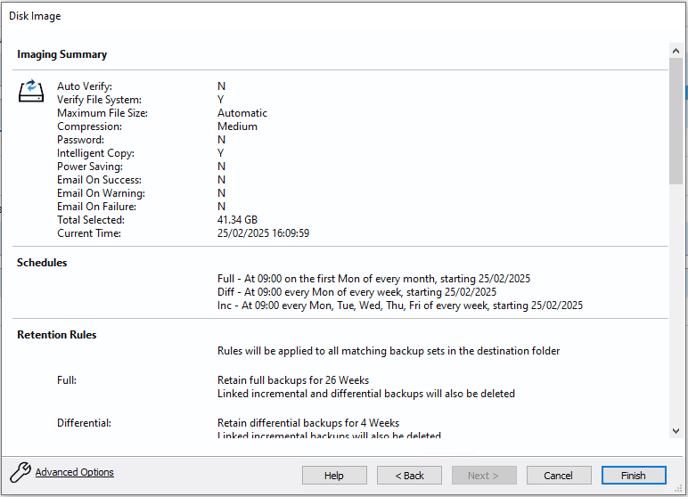Select the Retention Rules heading

pos(57,335)
